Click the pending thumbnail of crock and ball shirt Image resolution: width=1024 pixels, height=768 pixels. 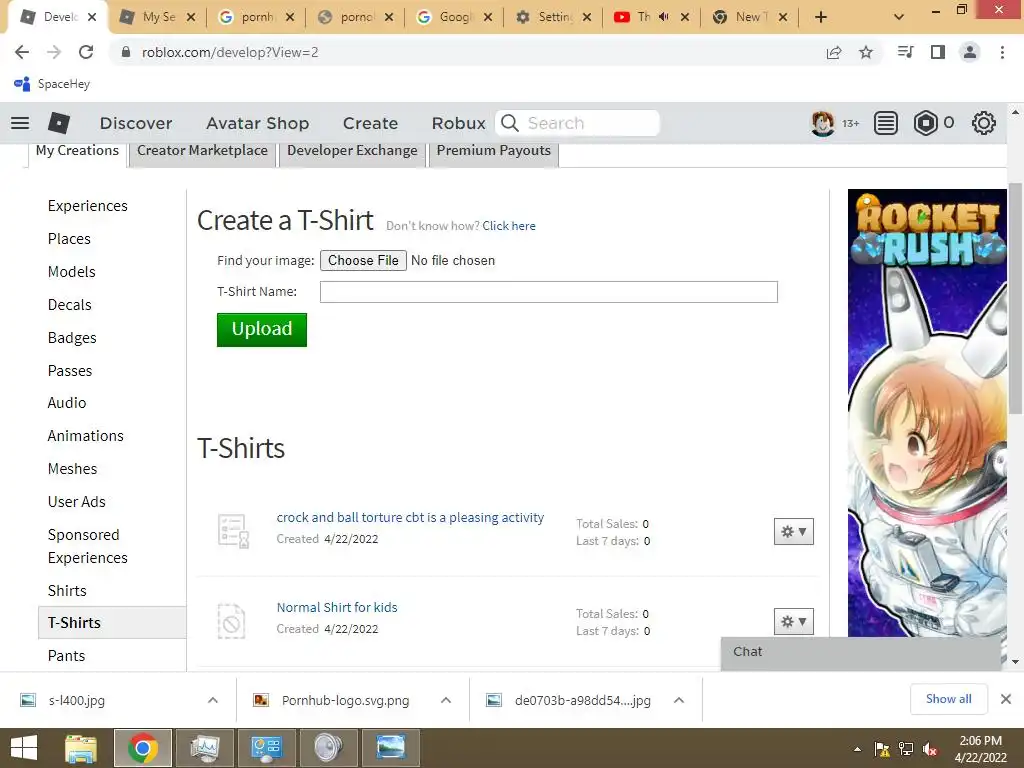pos(233,530)
